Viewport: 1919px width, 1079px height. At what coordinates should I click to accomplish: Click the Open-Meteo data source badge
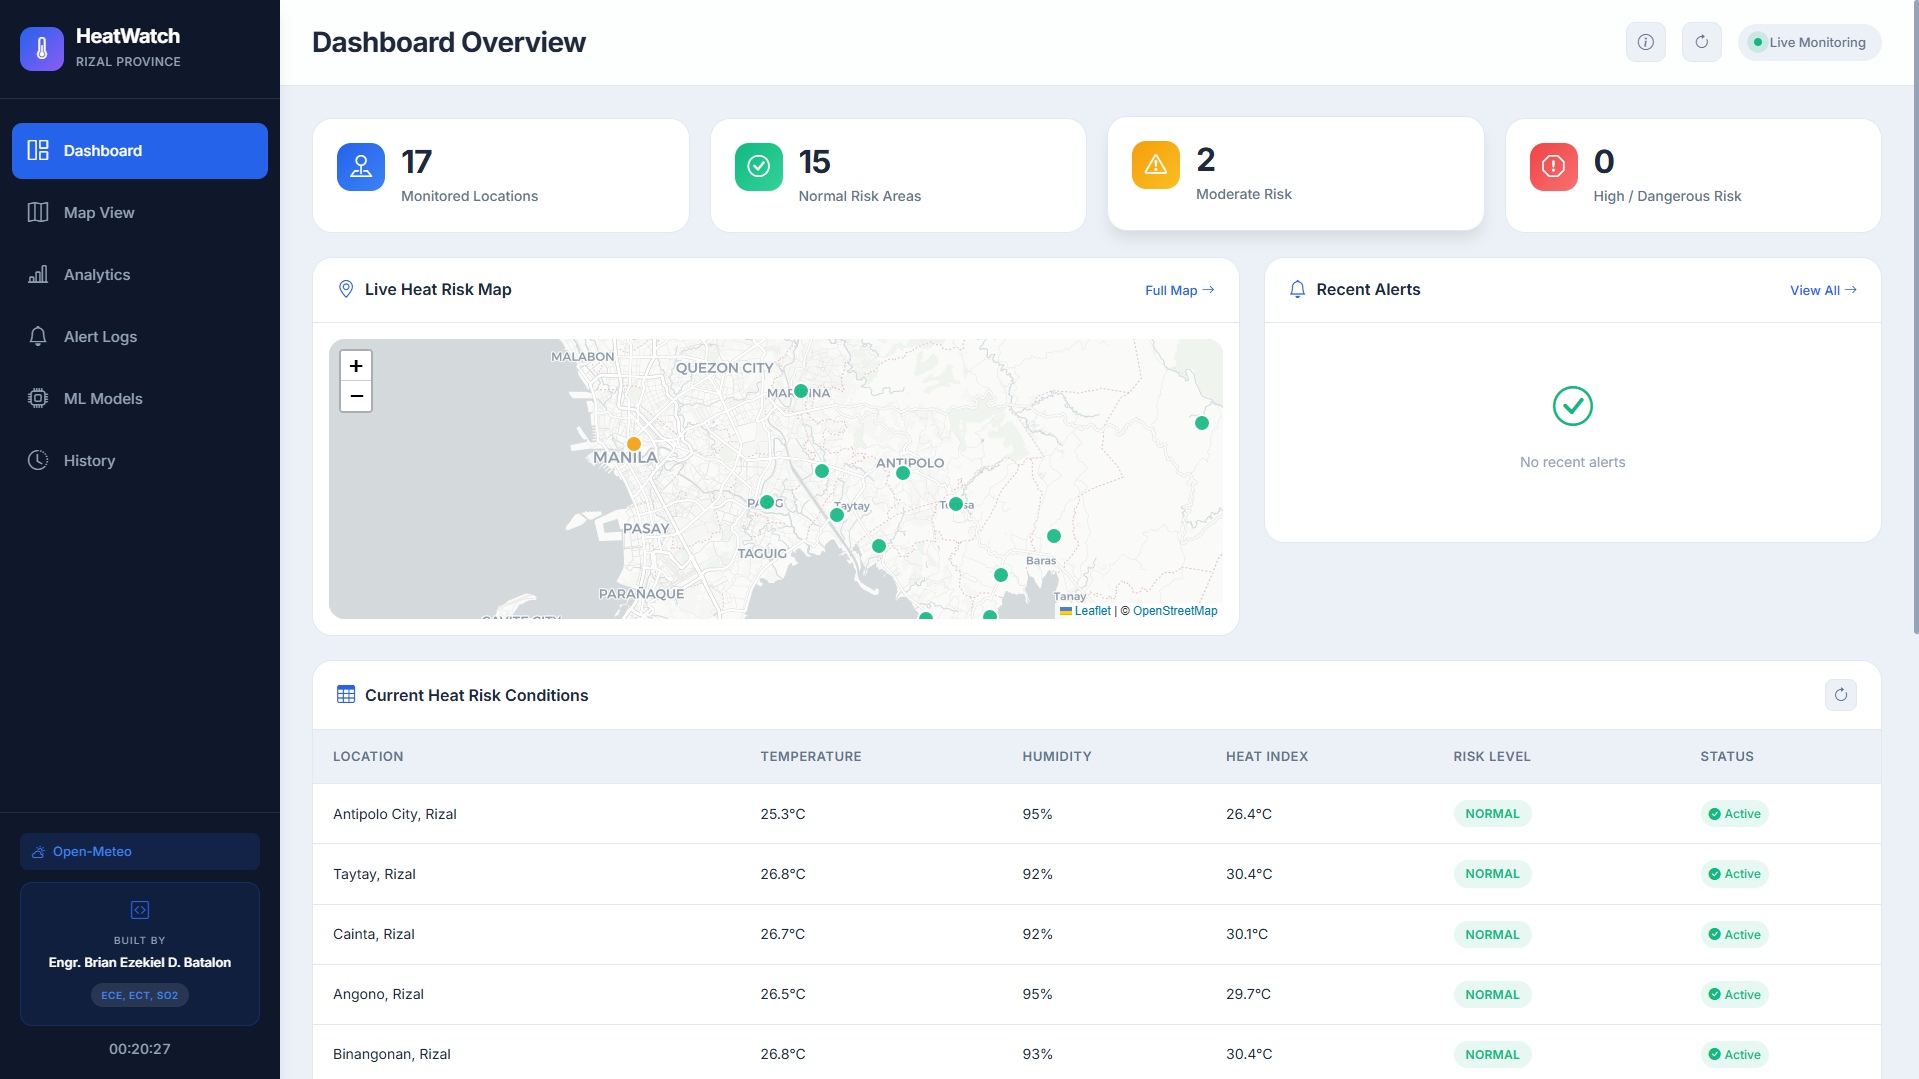[140, 851]
